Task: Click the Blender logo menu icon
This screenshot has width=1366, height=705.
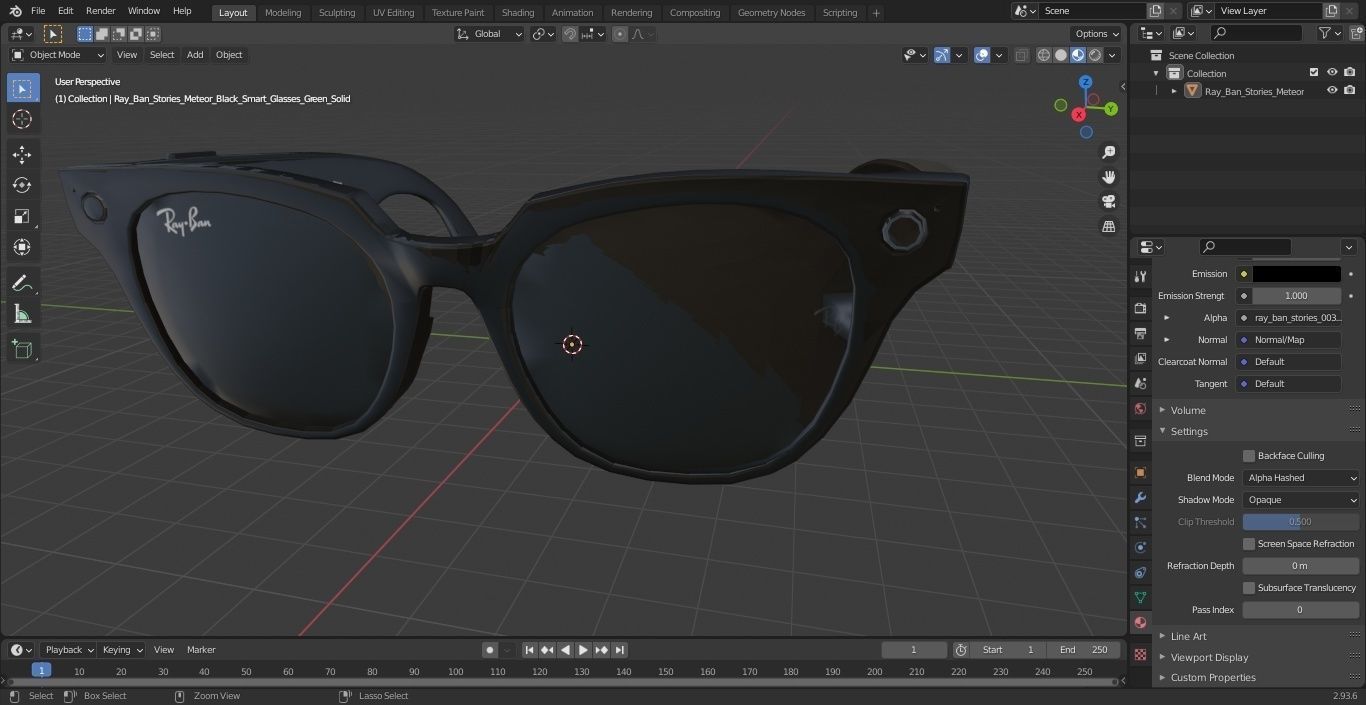Action: coord(14,11)
